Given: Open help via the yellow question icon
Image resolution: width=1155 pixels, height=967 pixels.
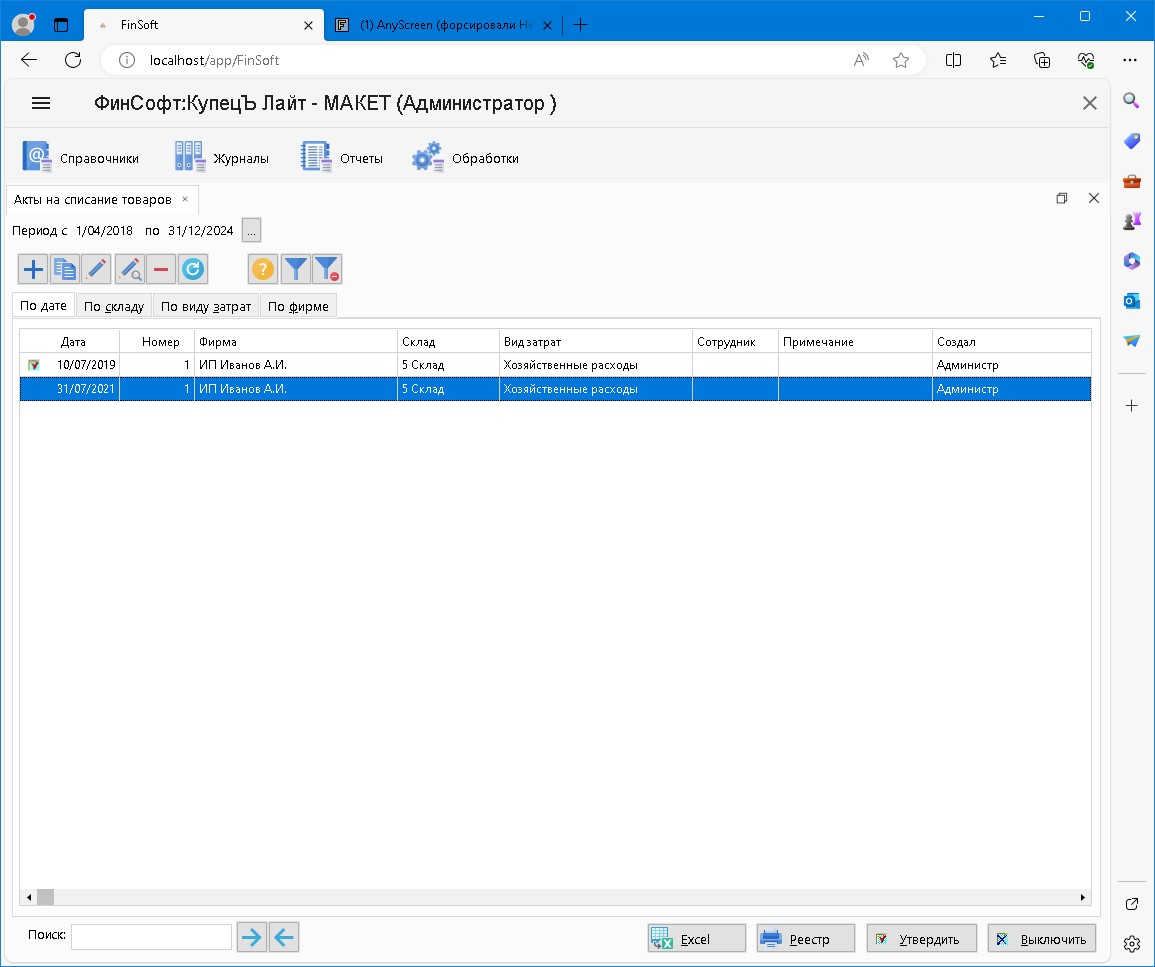Looking at the screenshot, I should (x=263, y=268).
